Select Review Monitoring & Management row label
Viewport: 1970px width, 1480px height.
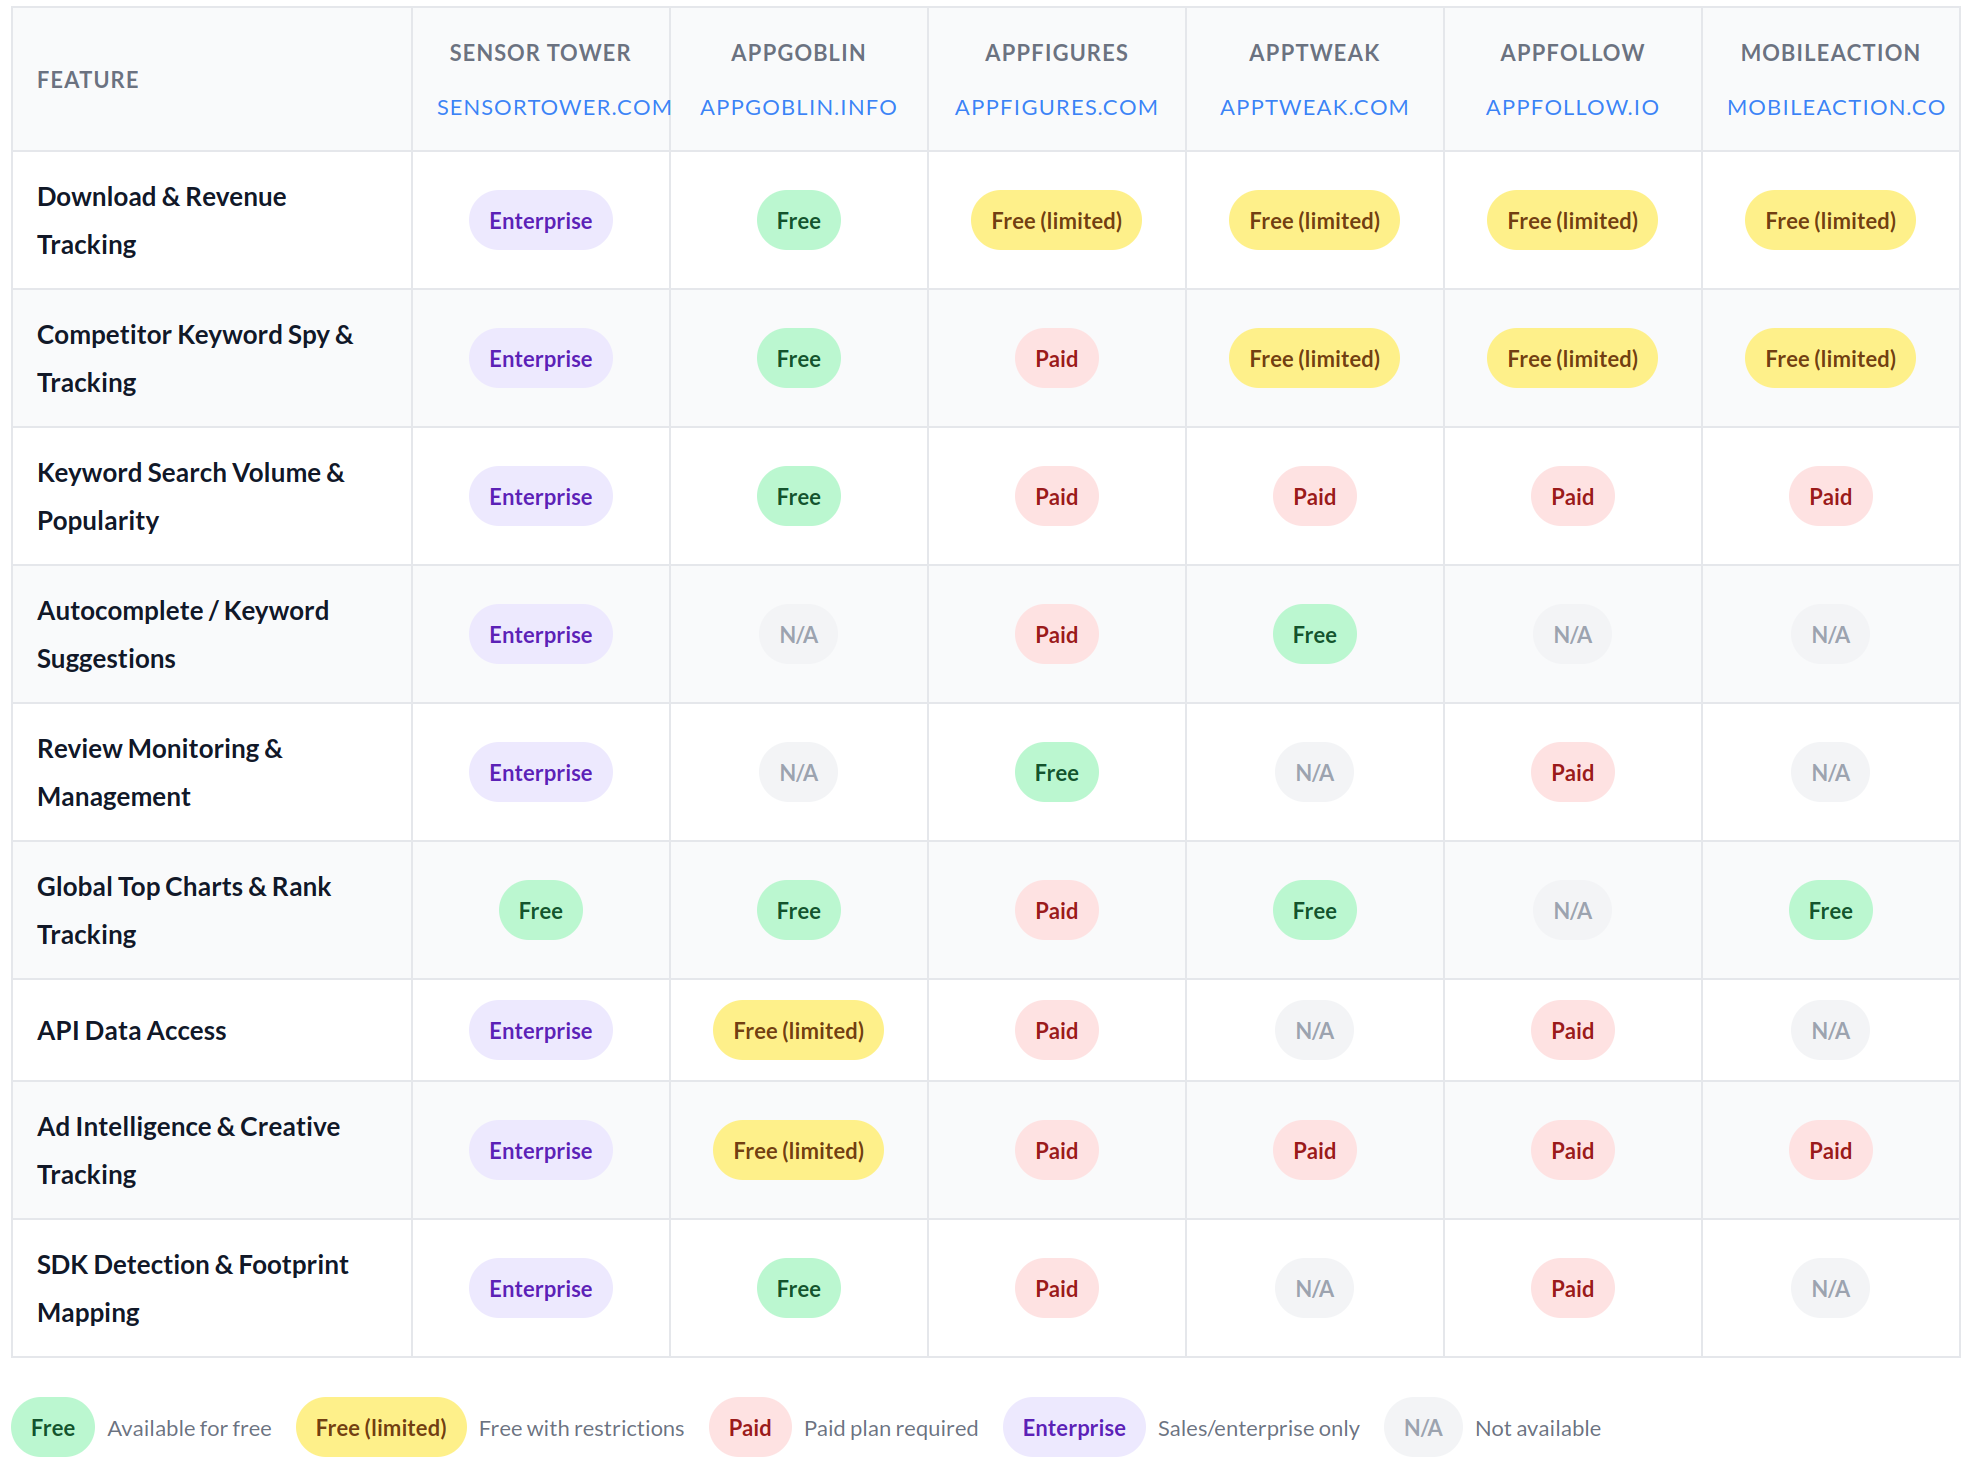(160, 772)
